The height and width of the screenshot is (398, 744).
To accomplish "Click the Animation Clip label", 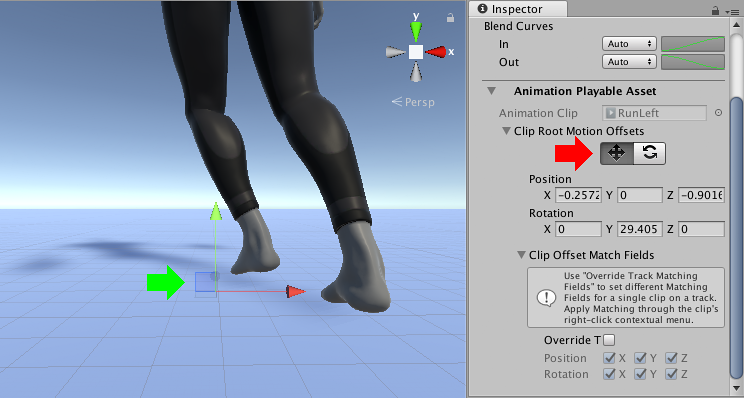I will tap(538, 113).
